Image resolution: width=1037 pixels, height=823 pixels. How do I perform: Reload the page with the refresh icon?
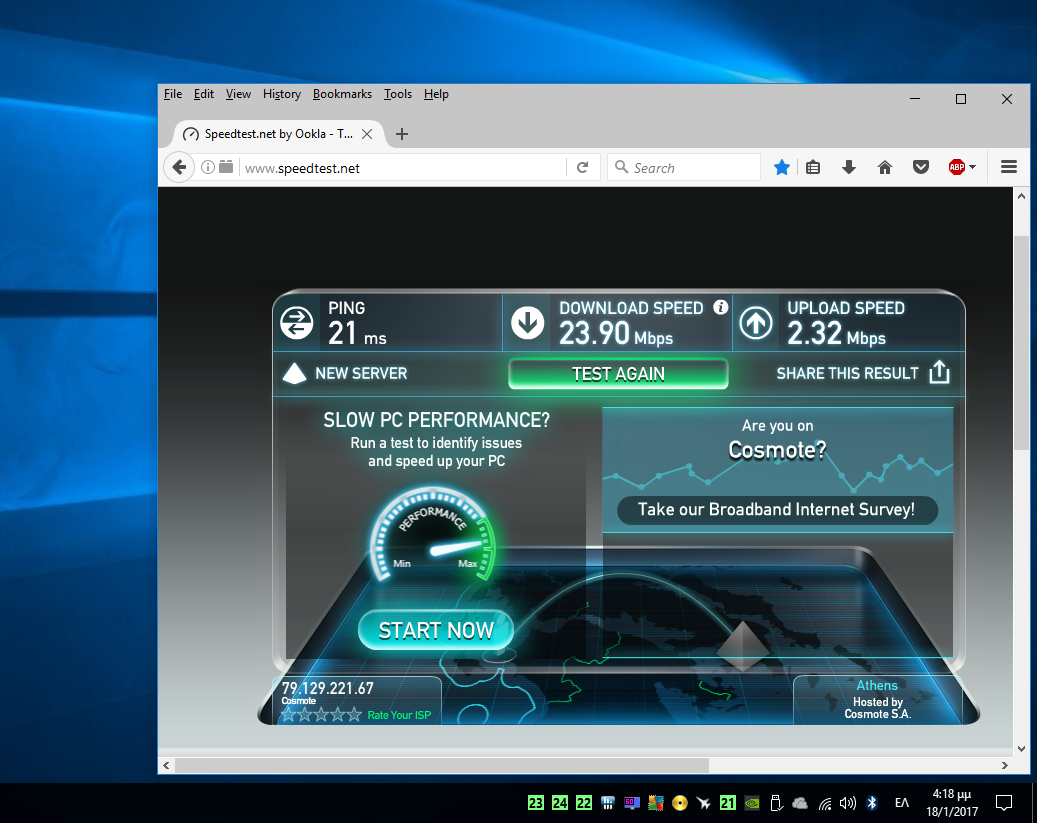[583, 167]
